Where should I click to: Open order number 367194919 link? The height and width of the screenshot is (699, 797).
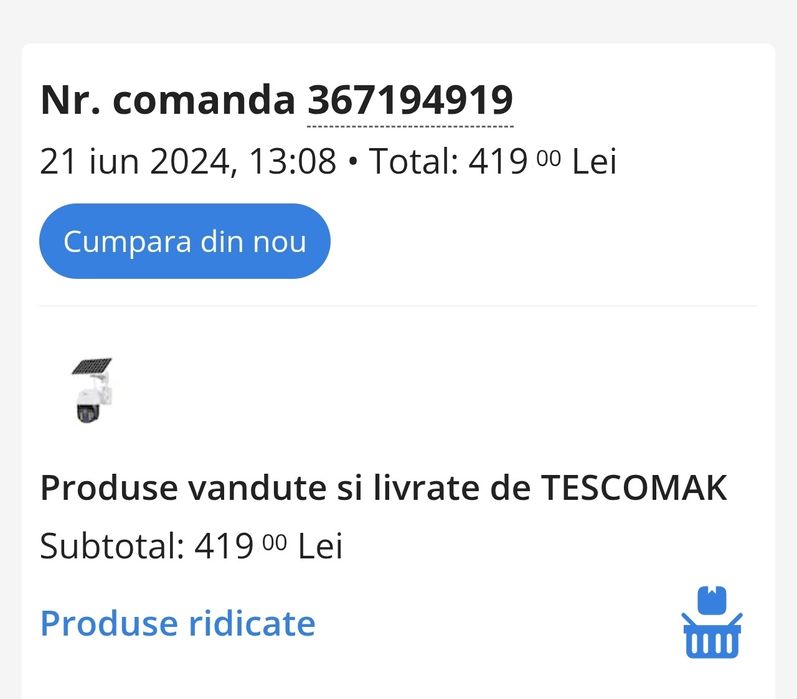(409, 100)
